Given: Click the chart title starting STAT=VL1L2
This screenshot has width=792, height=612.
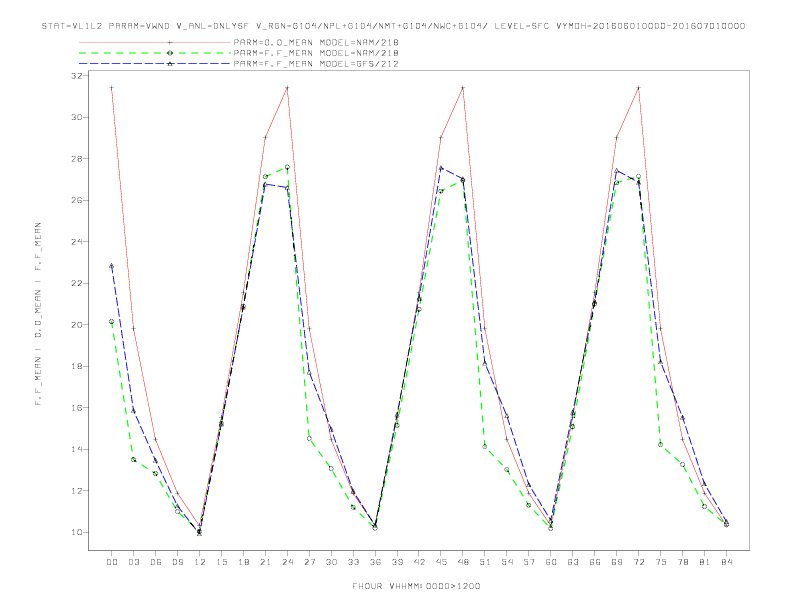Looking at the screenshot, I should (393, 26).
